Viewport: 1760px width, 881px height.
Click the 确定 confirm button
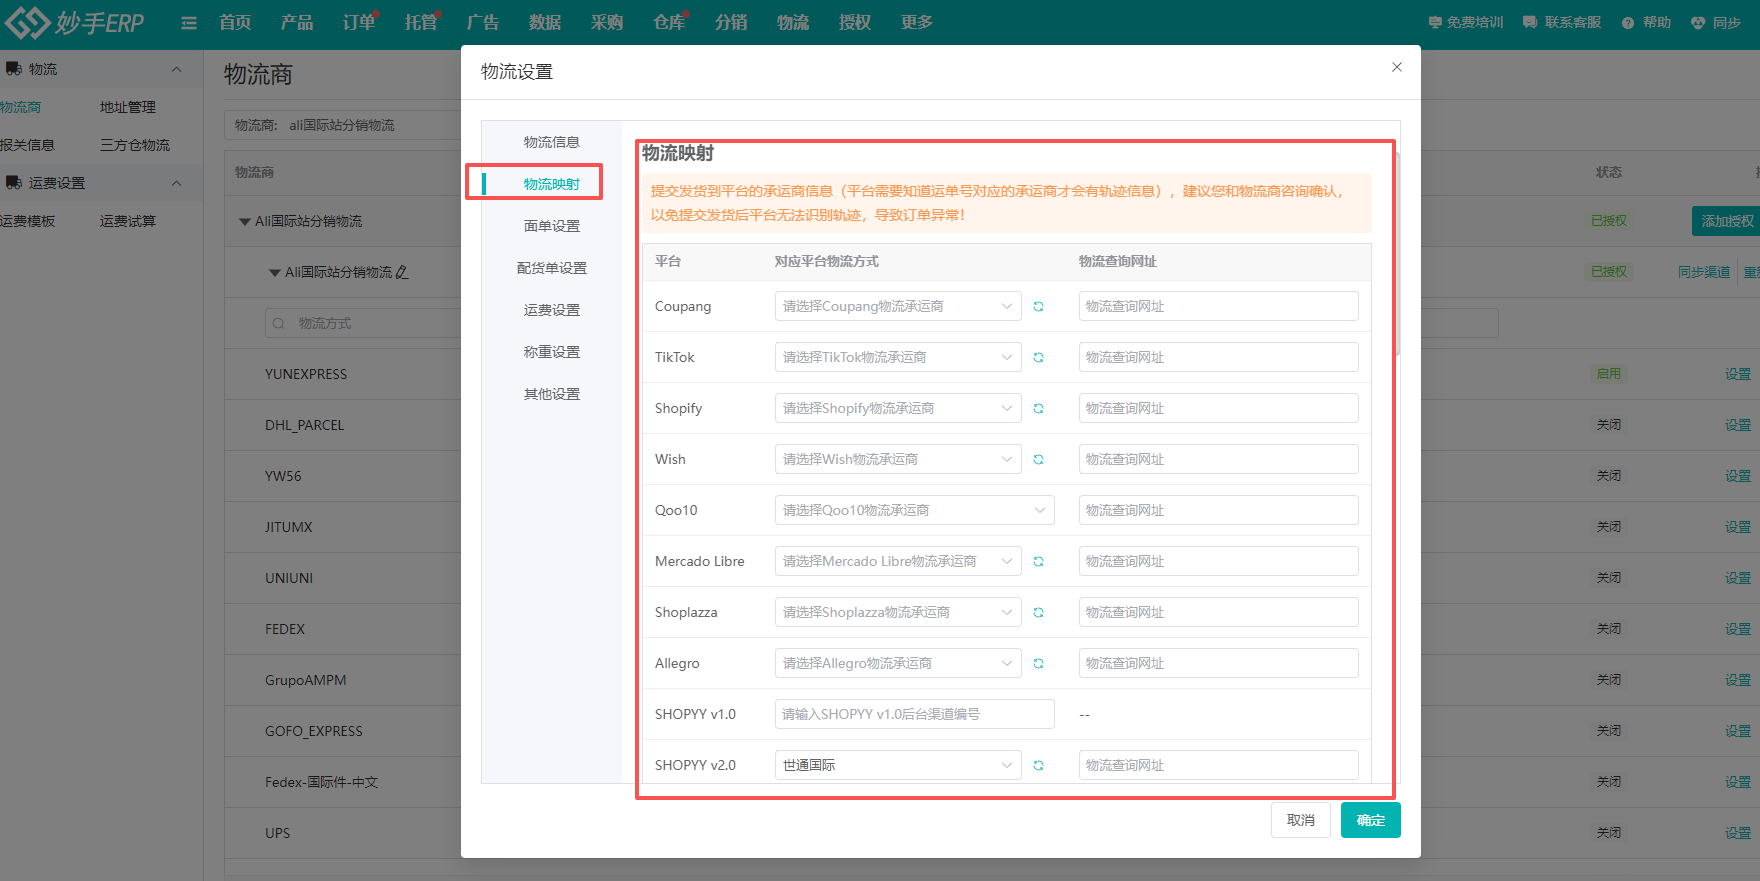click(x=1370, y=820)
